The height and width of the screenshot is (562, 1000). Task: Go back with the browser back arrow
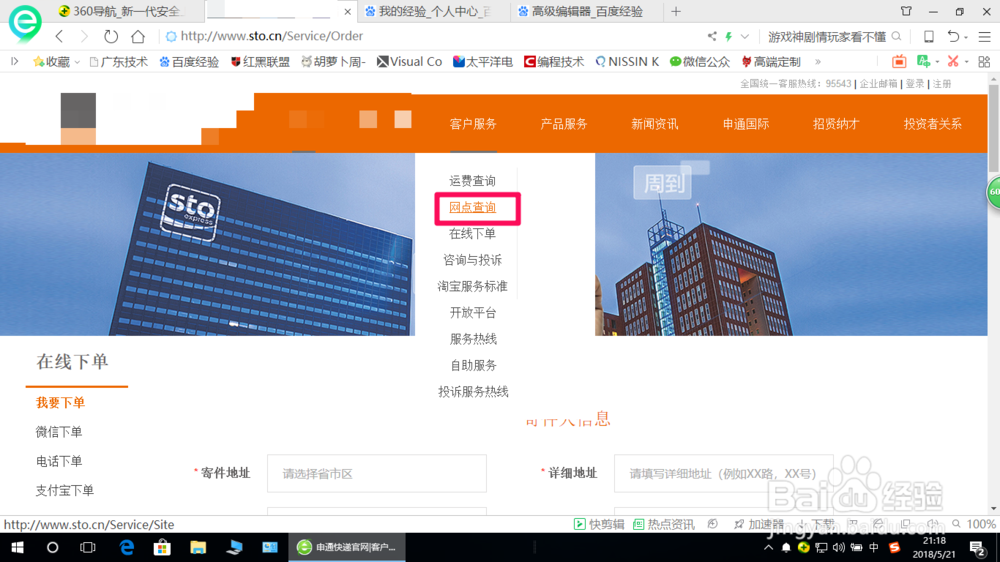pos(59,36)
